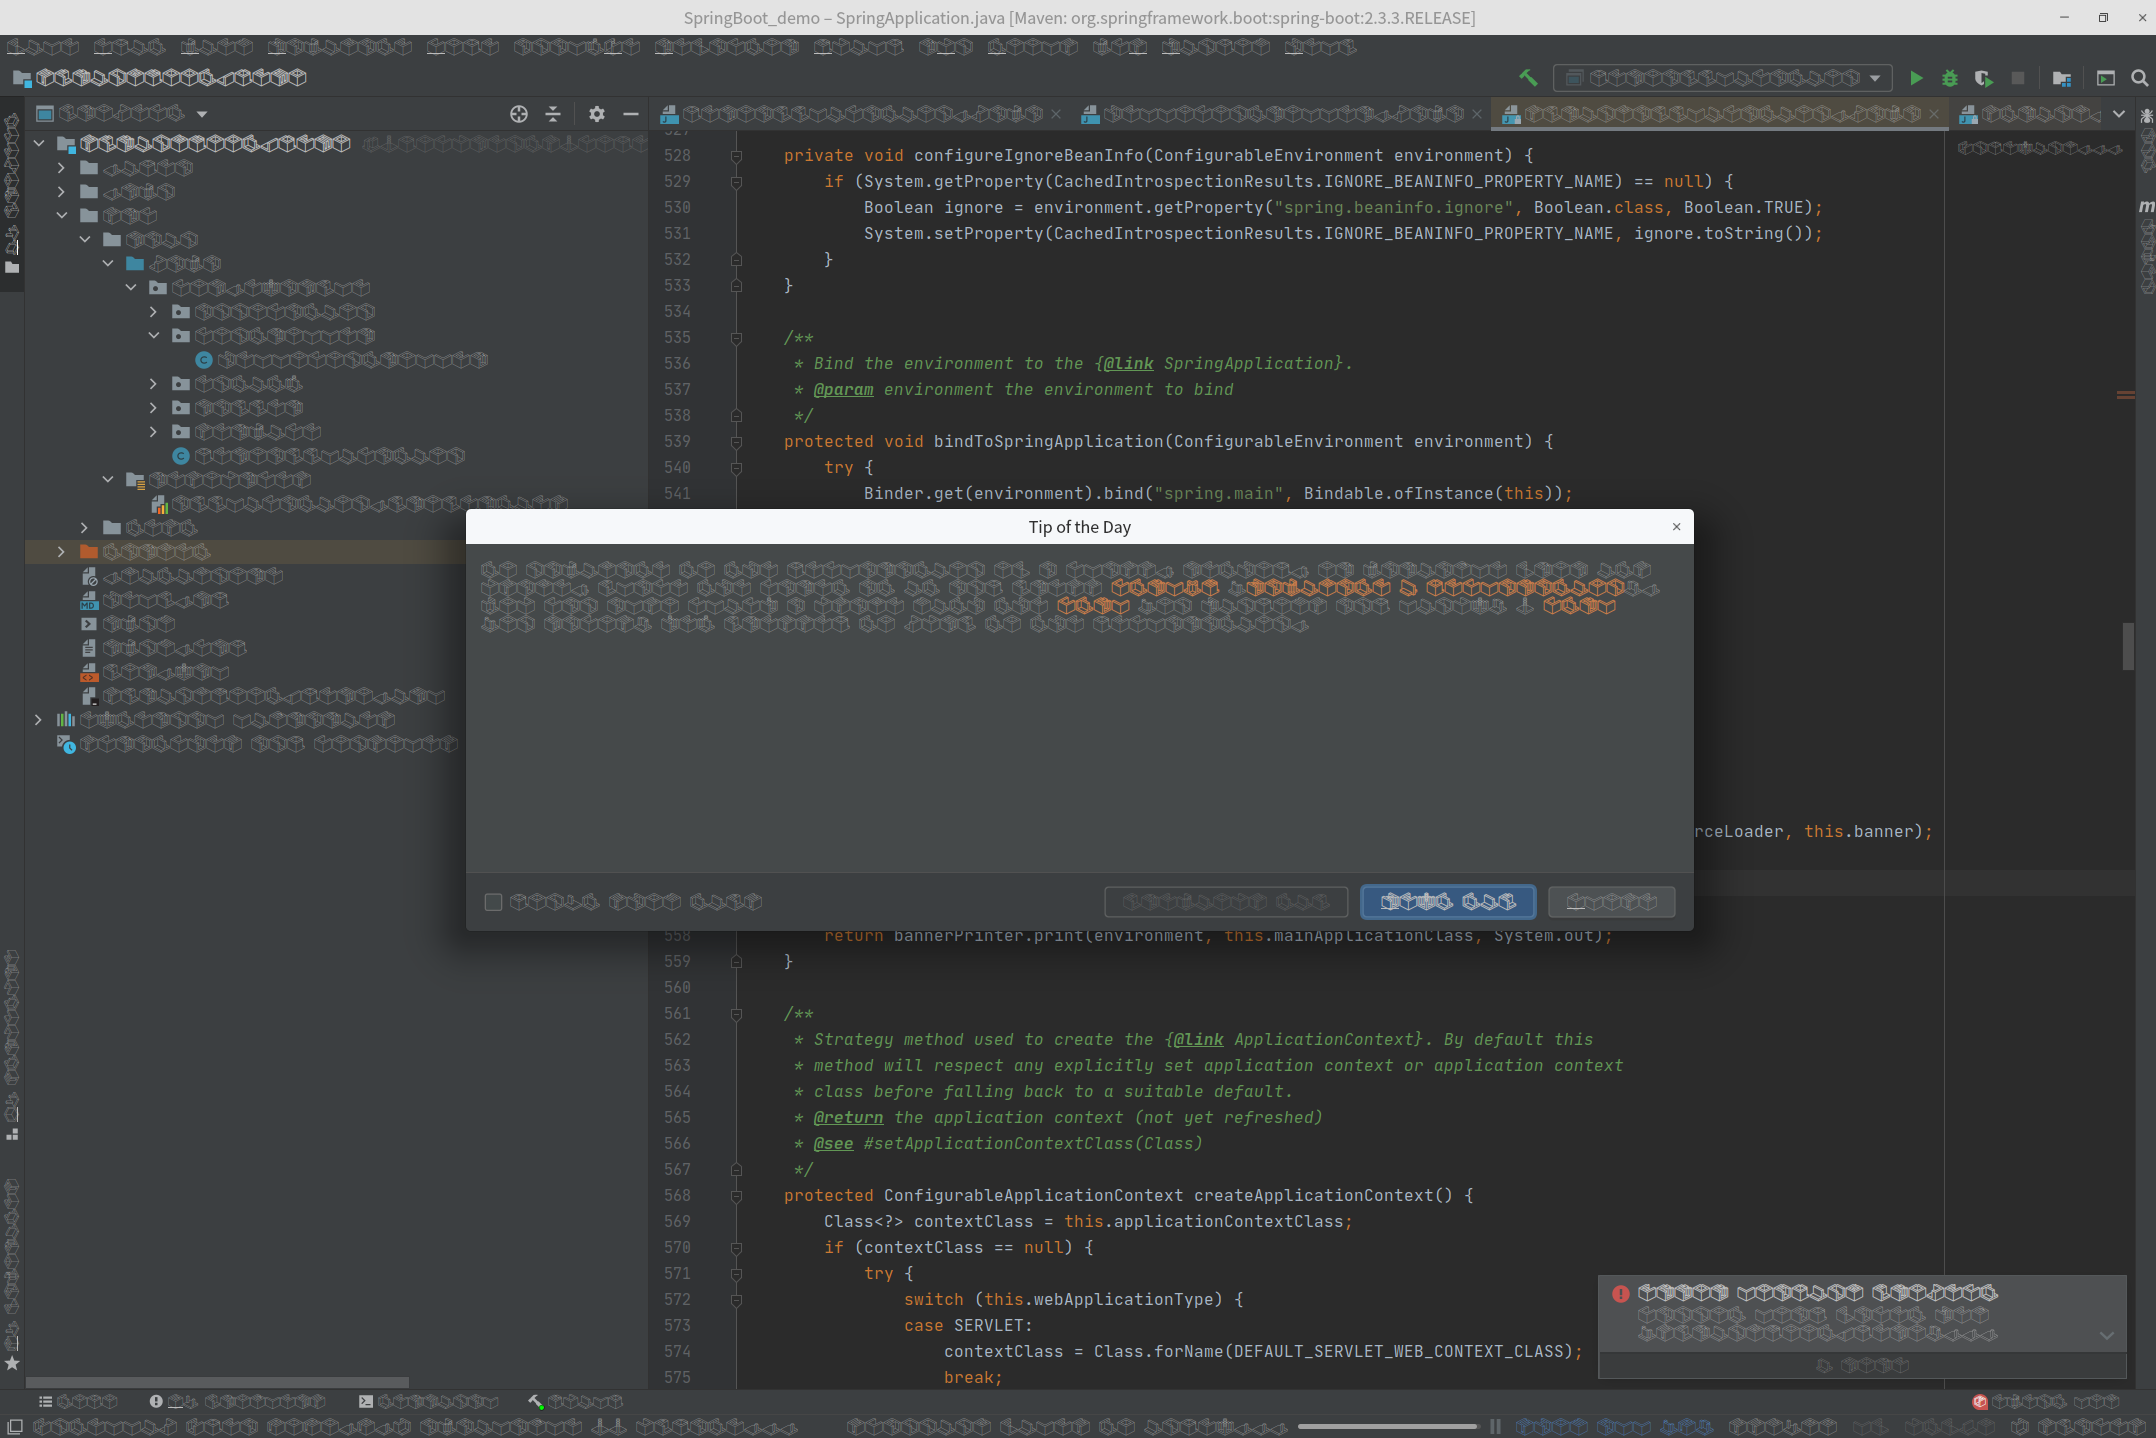2156x1438 pixels.
Task: Start debugging with the bug icon
Action: [1949, 78]
